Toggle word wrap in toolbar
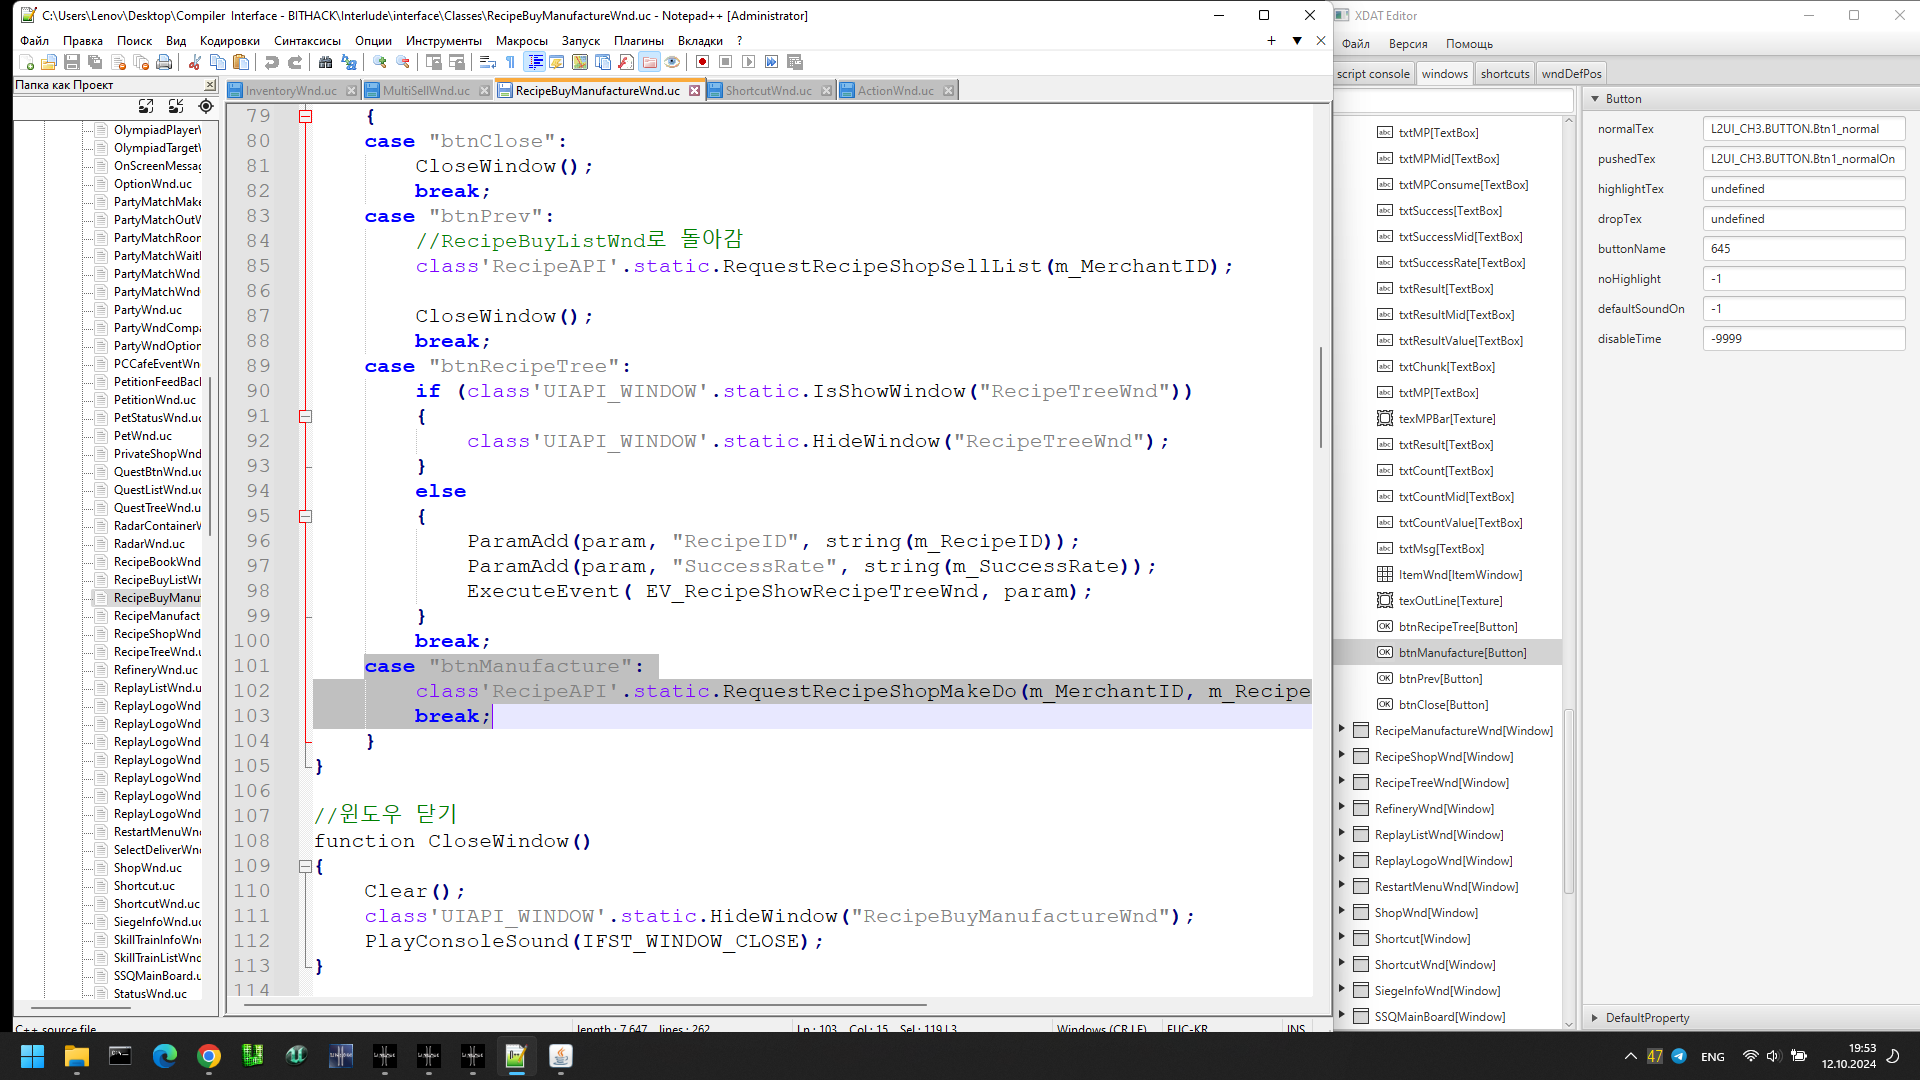 pyautogui.click(x=487, y=62)
